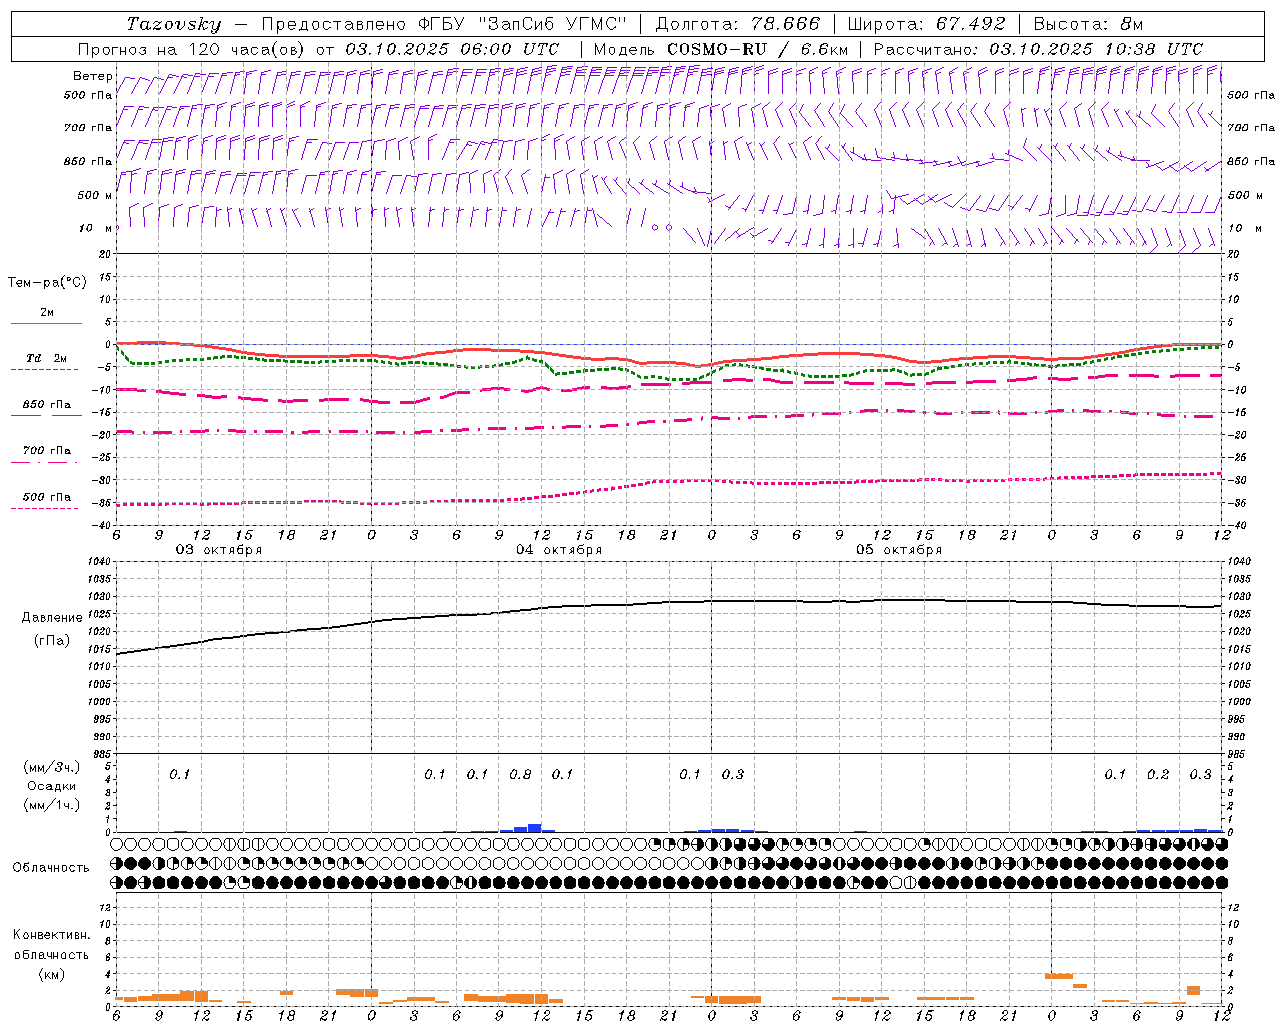
Task: Select the 850 гПа temperature legend entry
Action: (x=47, y=405)
